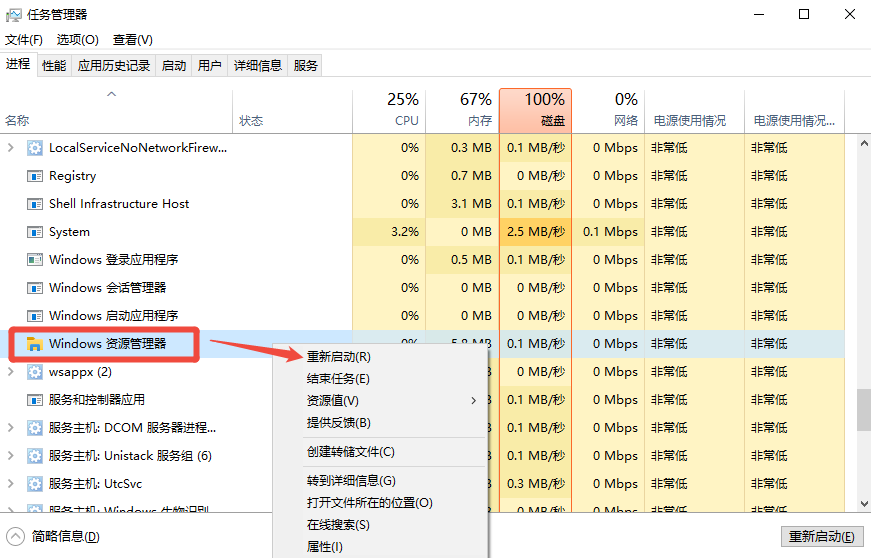Click the 3.1 MB memory value
The image size is (871, 558).
(x=471, y=204)
